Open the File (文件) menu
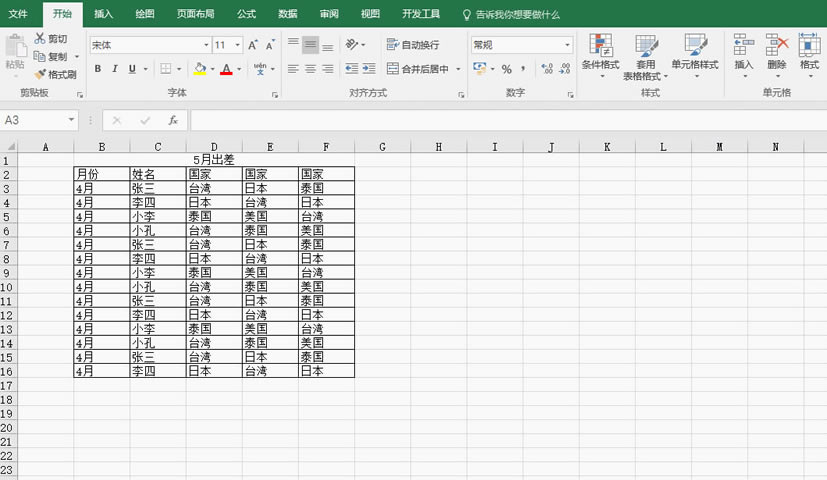Screen dimensions: 827x480 [18, 15]
